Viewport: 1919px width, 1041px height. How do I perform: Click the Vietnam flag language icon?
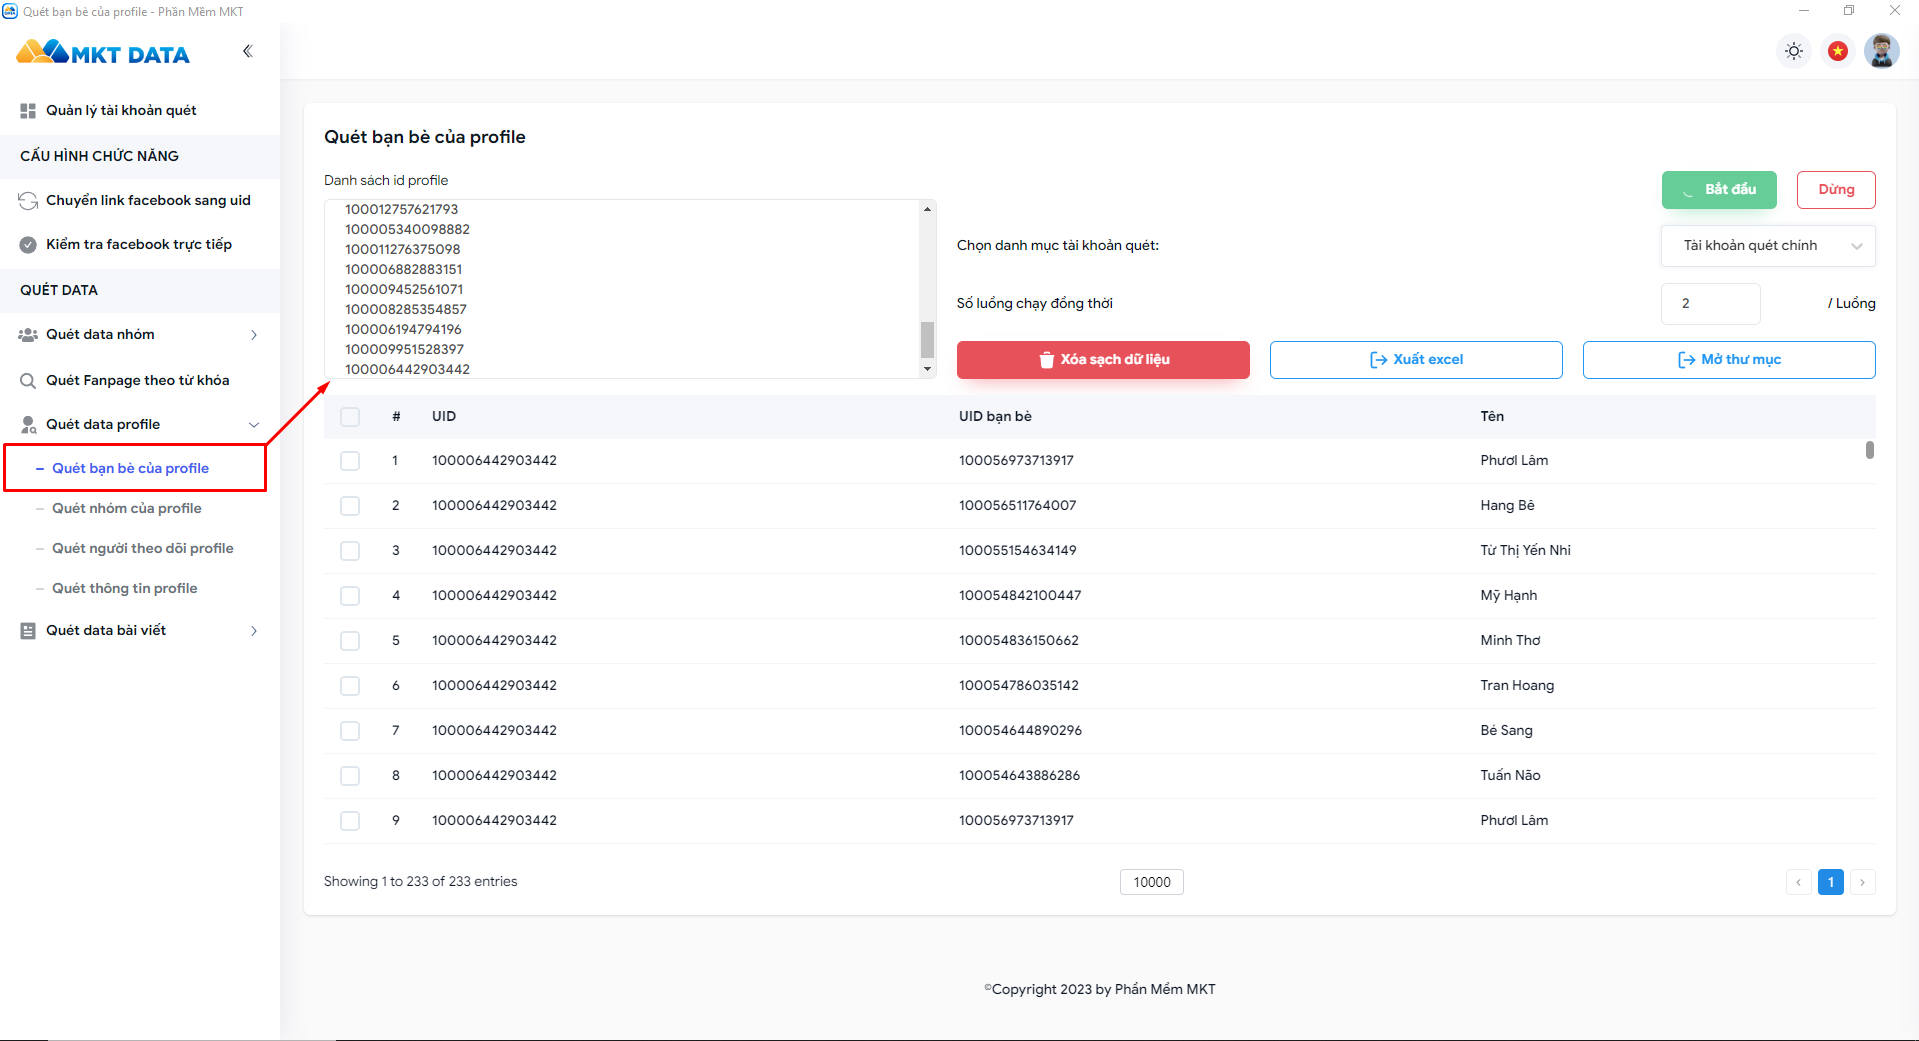[1838, 51]
